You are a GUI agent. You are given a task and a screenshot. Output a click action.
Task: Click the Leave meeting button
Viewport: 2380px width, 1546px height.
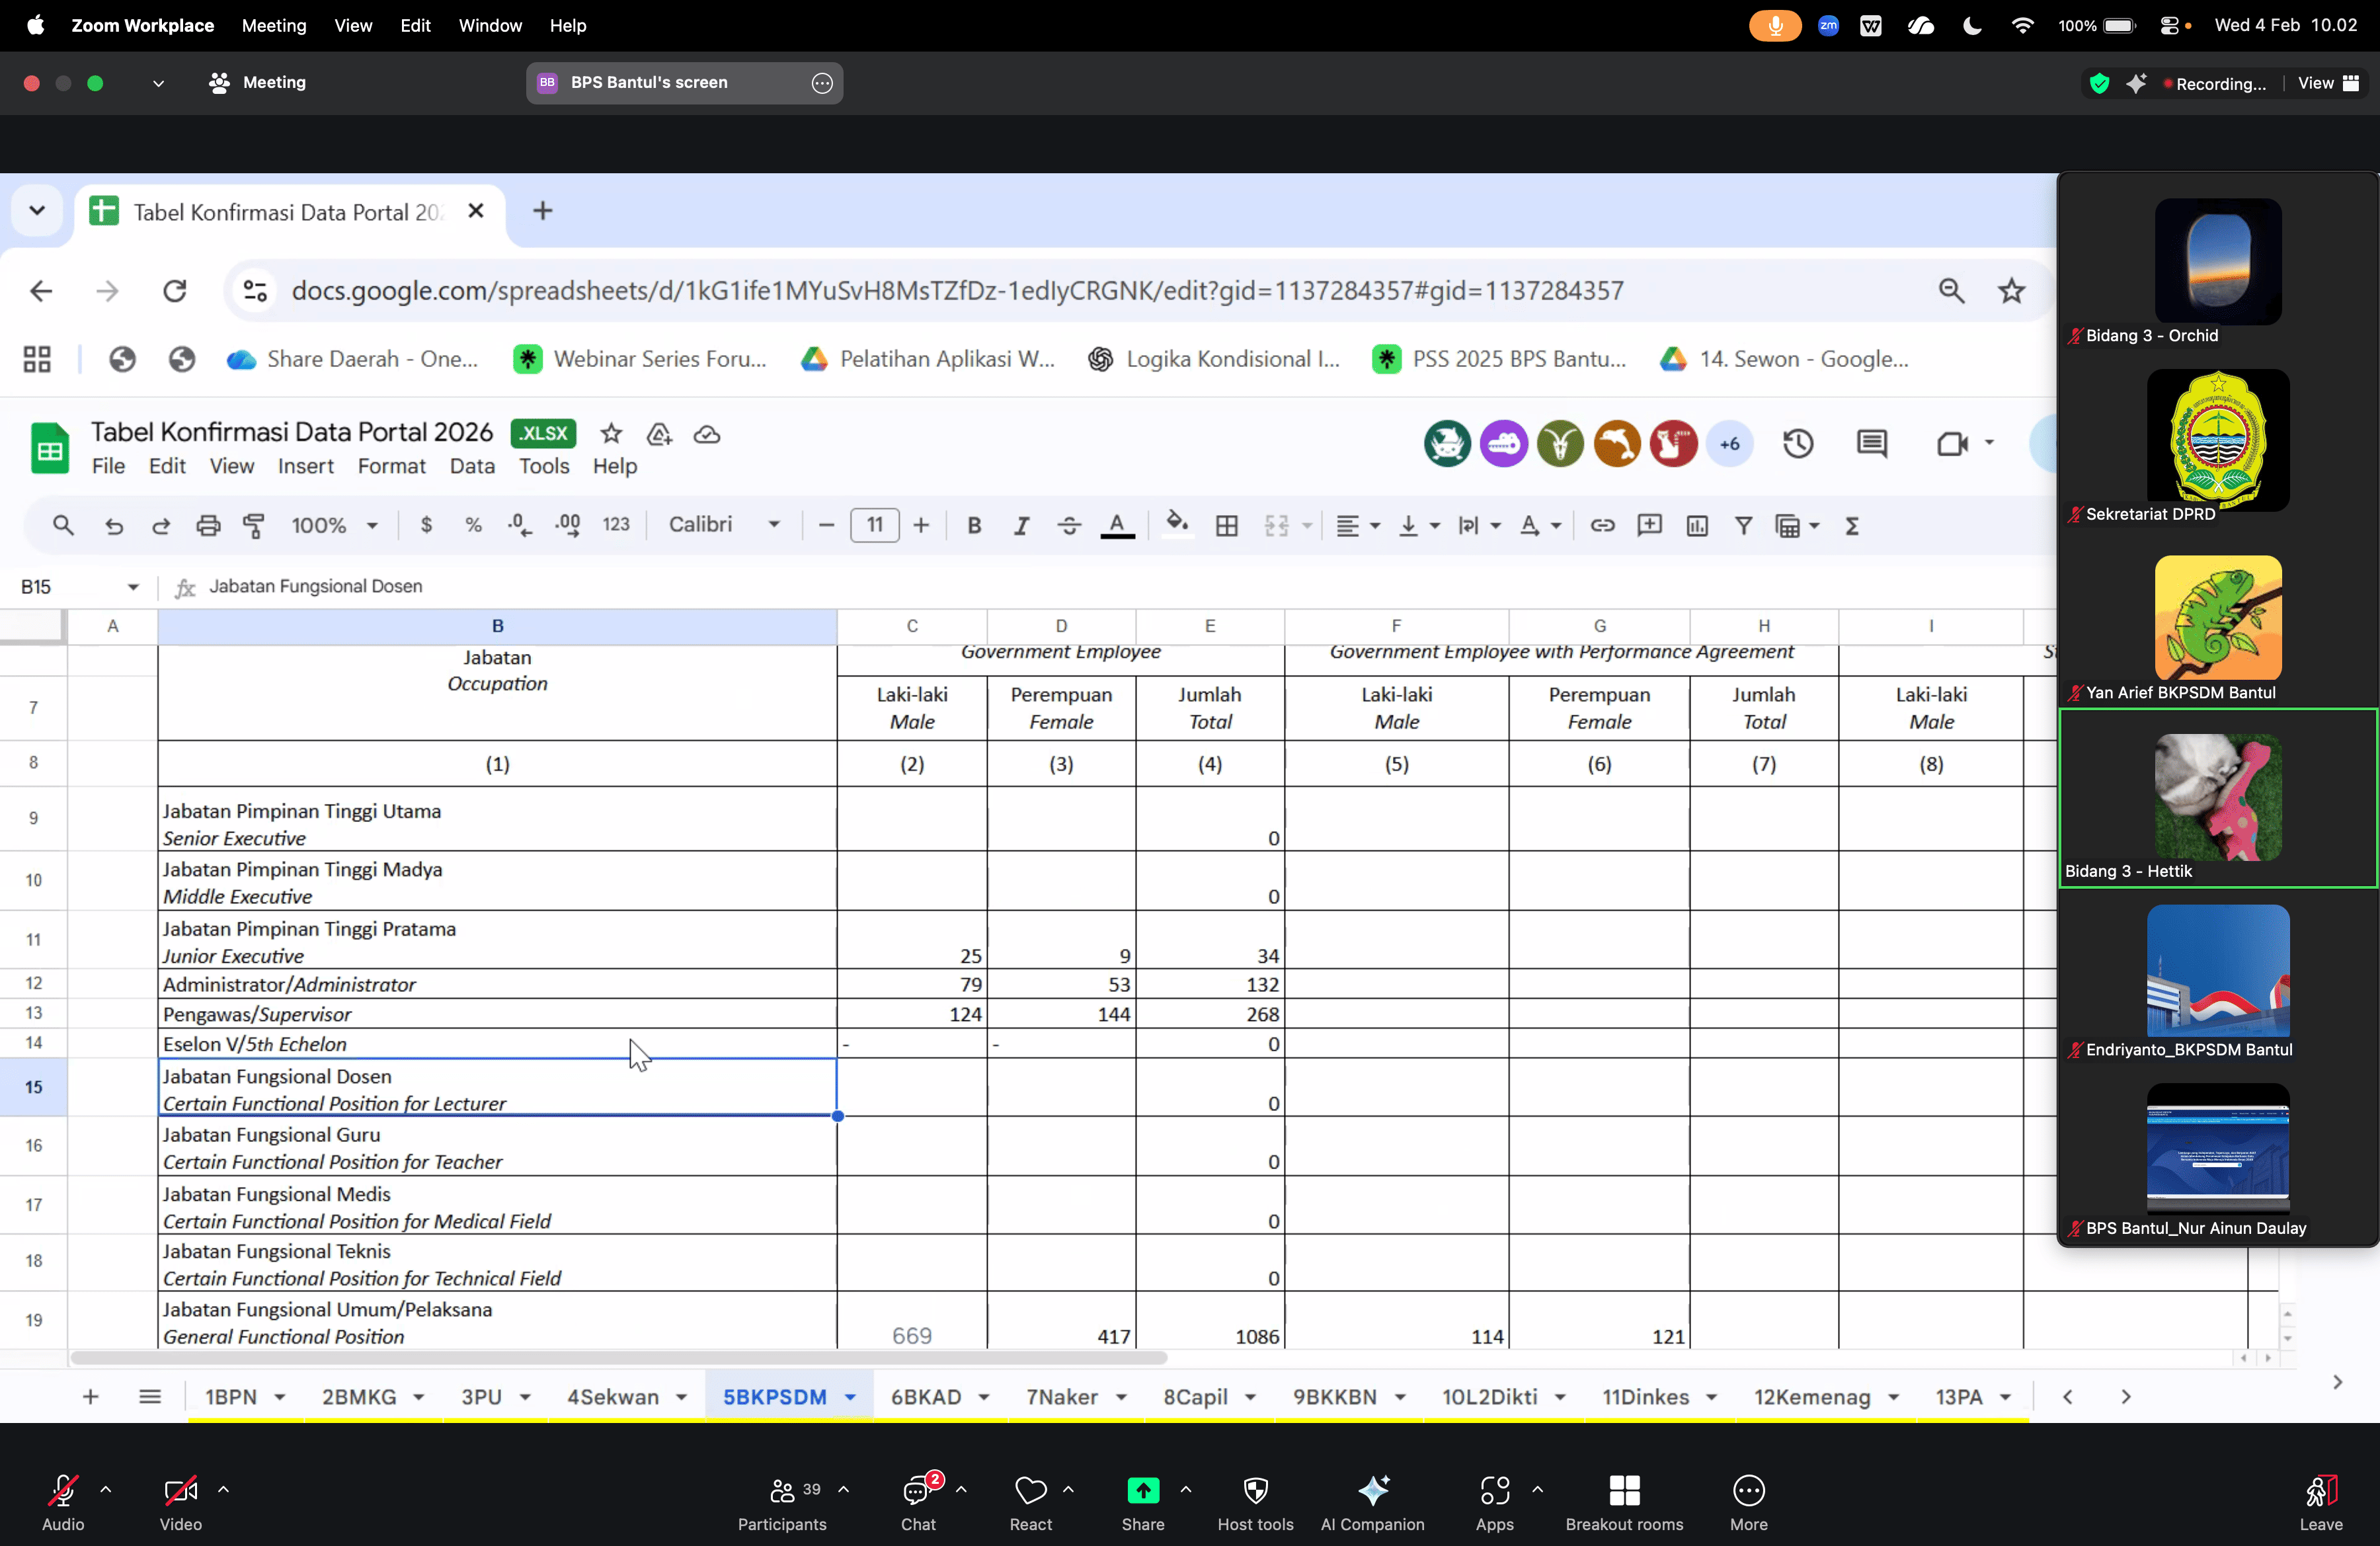coord(2320,1500)
